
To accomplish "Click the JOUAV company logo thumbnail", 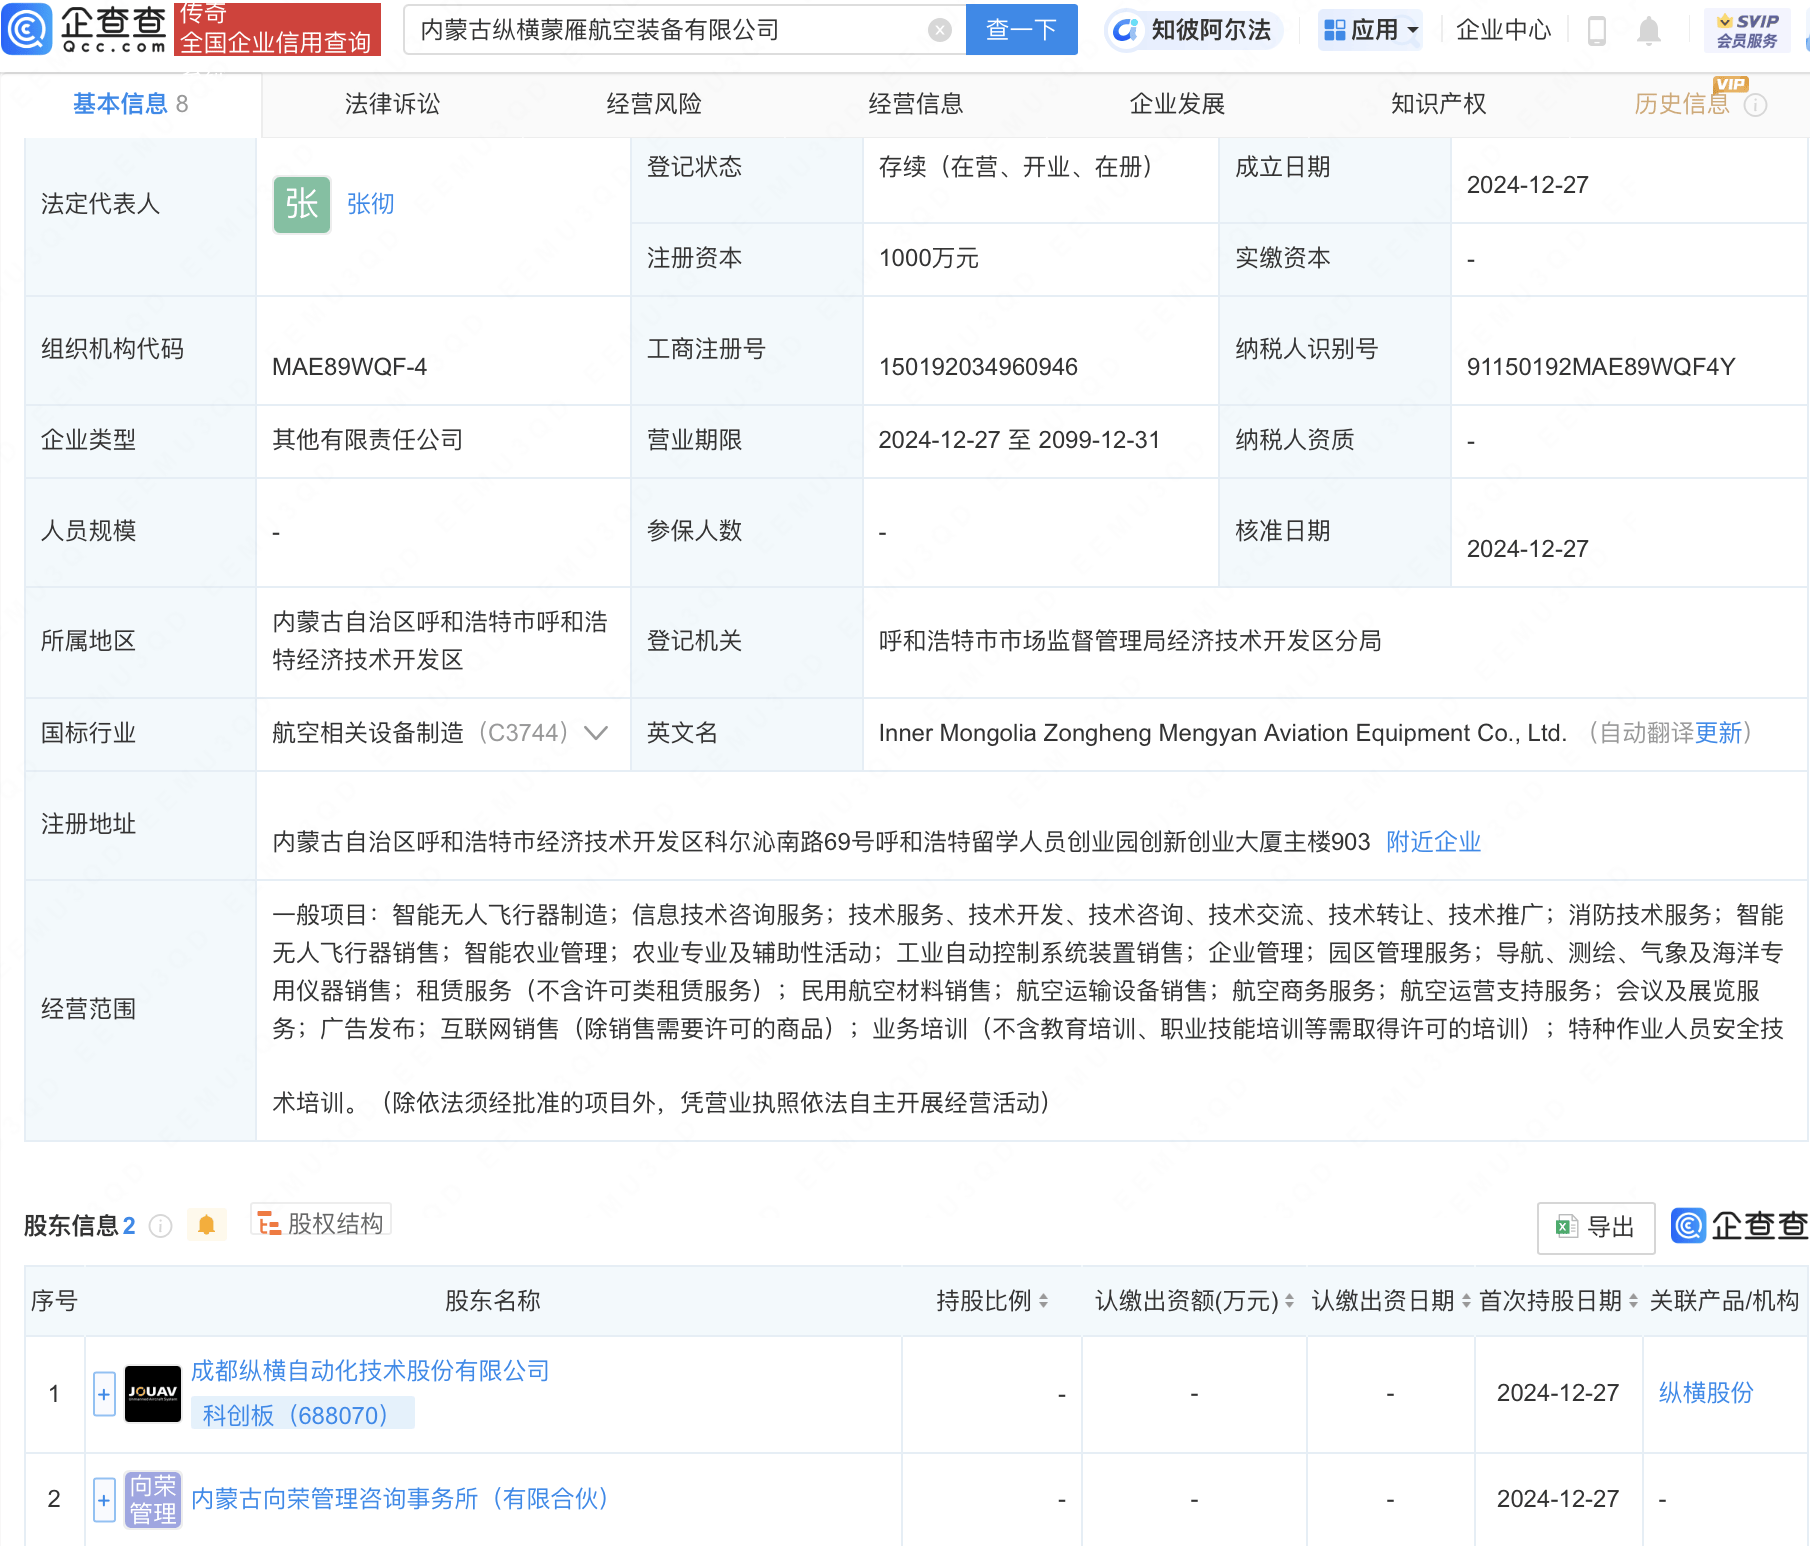I will (153, 1394).
